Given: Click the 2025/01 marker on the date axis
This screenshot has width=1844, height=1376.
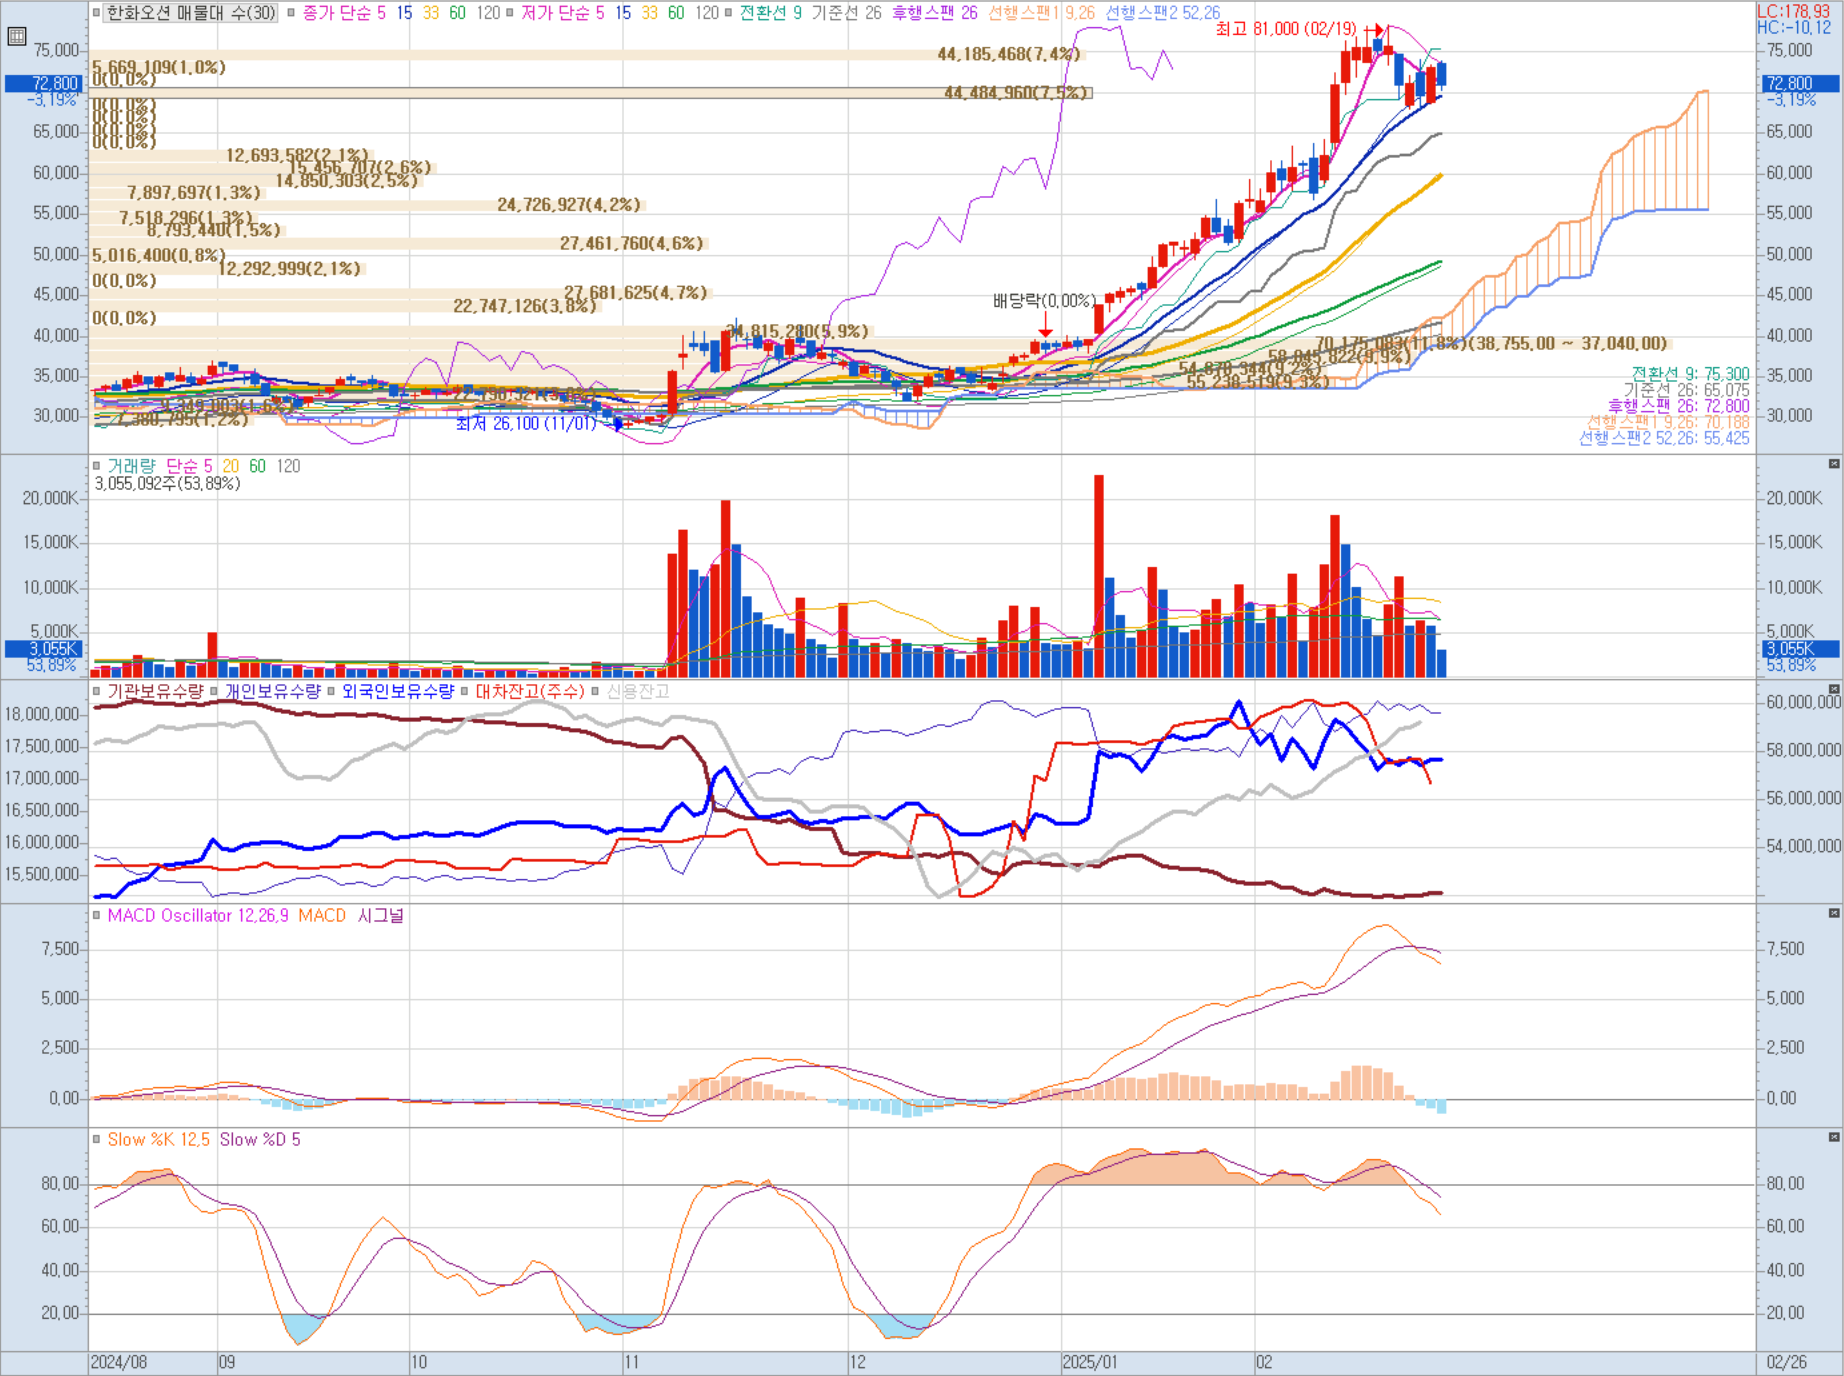Looking at the screenshot, I should 1090,1362.
